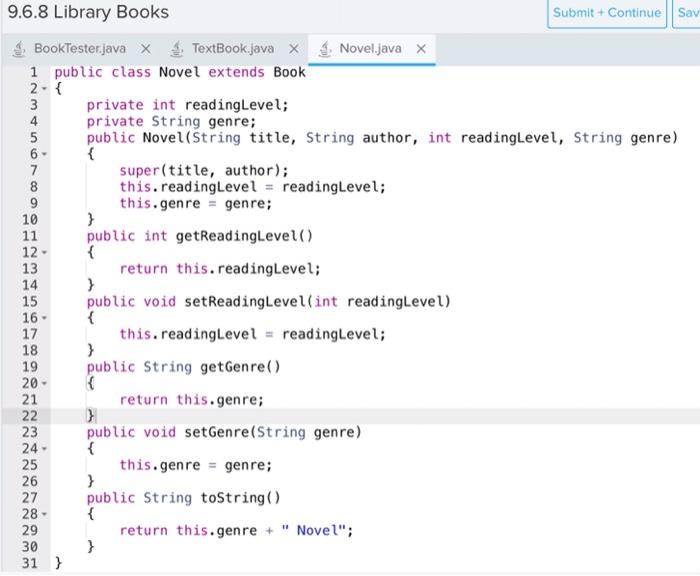Select the Novel.java tab
Viewport: 700px width, 576px height.
371,48
